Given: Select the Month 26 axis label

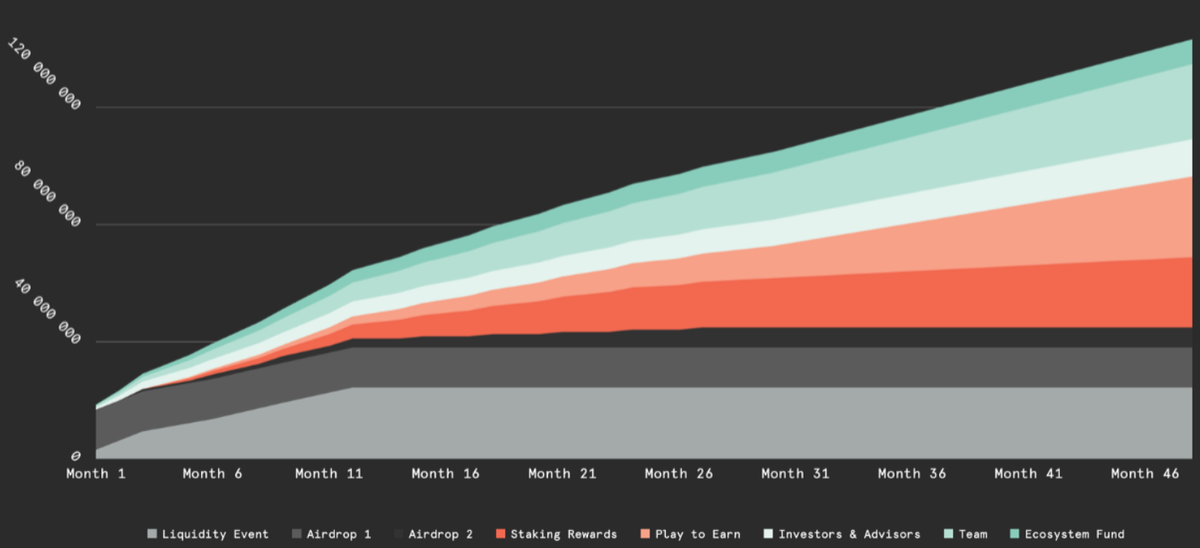Looking at the screenshot, I should pyautogui.click(x=679, y=473).
